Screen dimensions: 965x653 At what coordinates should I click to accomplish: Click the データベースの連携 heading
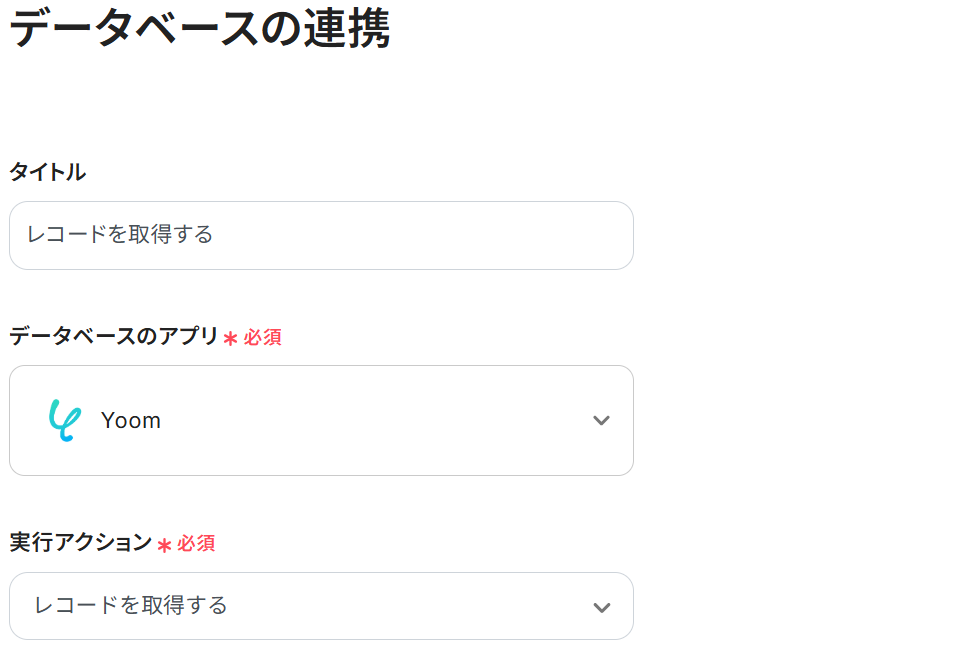click(x=199, y=30)
